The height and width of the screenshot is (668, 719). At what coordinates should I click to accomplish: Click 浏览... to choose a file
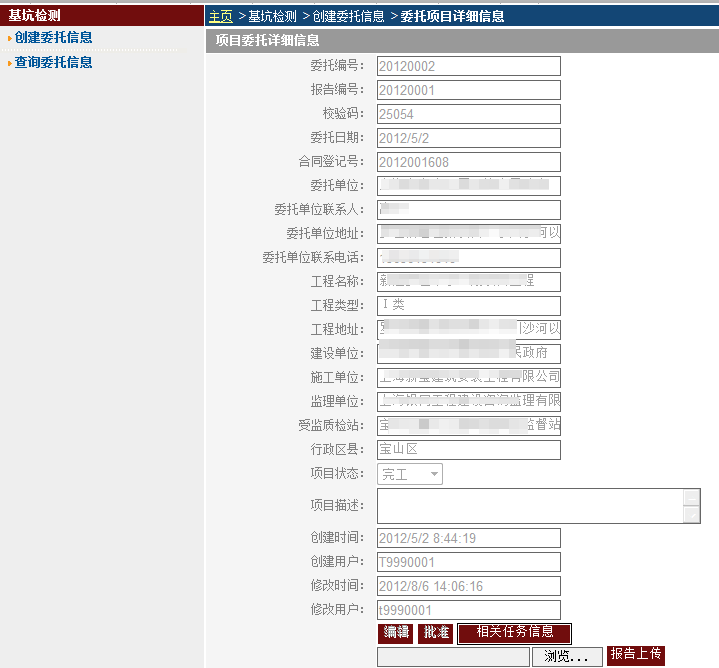pos(567,657)
